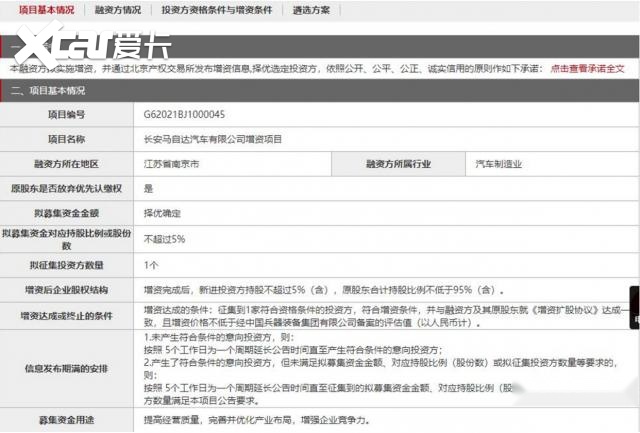The image size is (640, 433).
Task: Open the 遴选方案 tab
Action: click(x=311, y=10)
